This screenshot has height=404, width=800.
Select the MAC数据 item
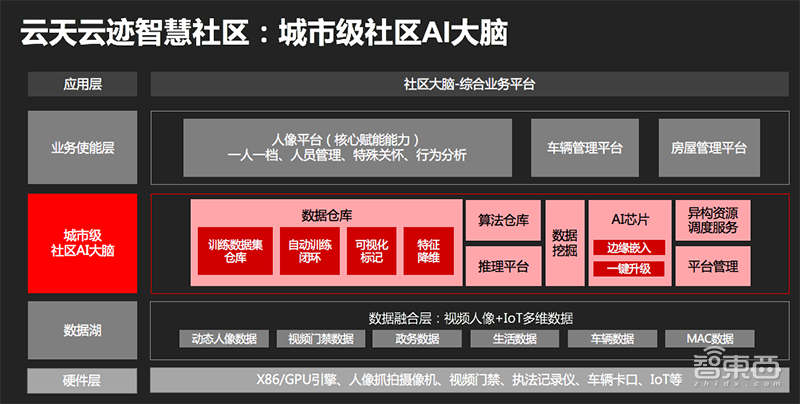pyautogui.click(x=710, y=339)
